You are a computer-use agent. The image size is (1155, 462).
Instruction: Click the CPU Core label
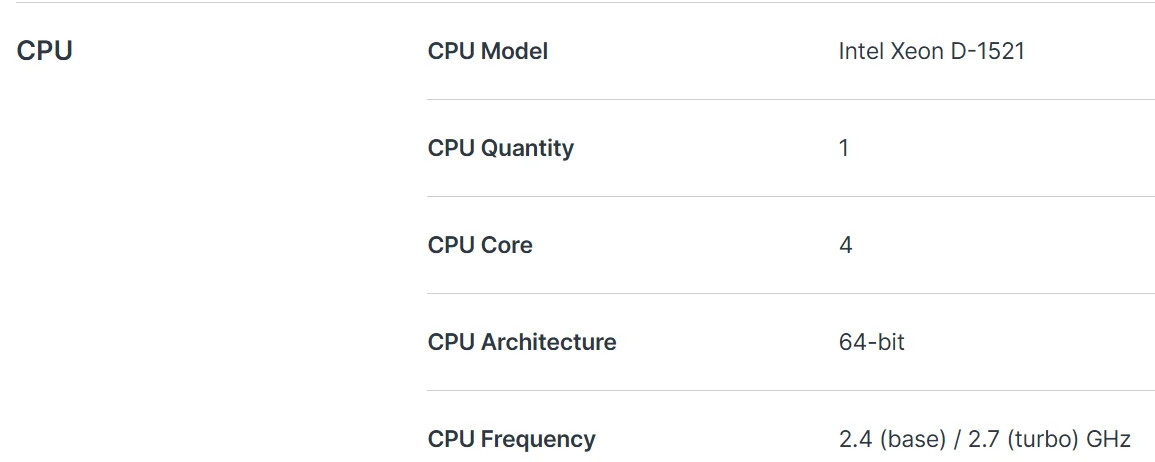[x=480, y=245]
